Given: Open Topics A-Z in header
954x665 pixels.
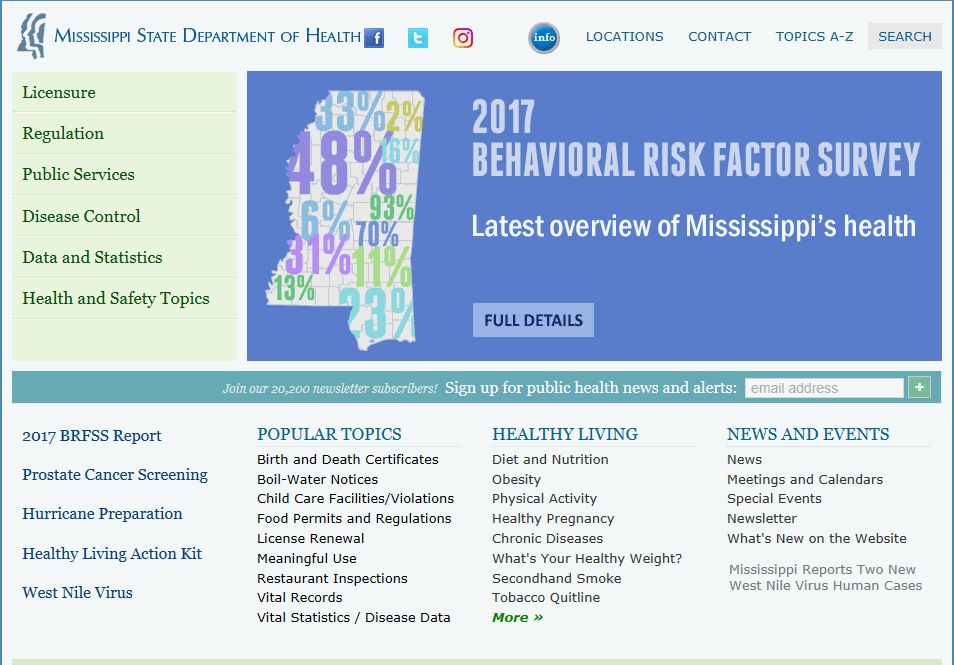Looking at the screenshot, I should point(814,37).
